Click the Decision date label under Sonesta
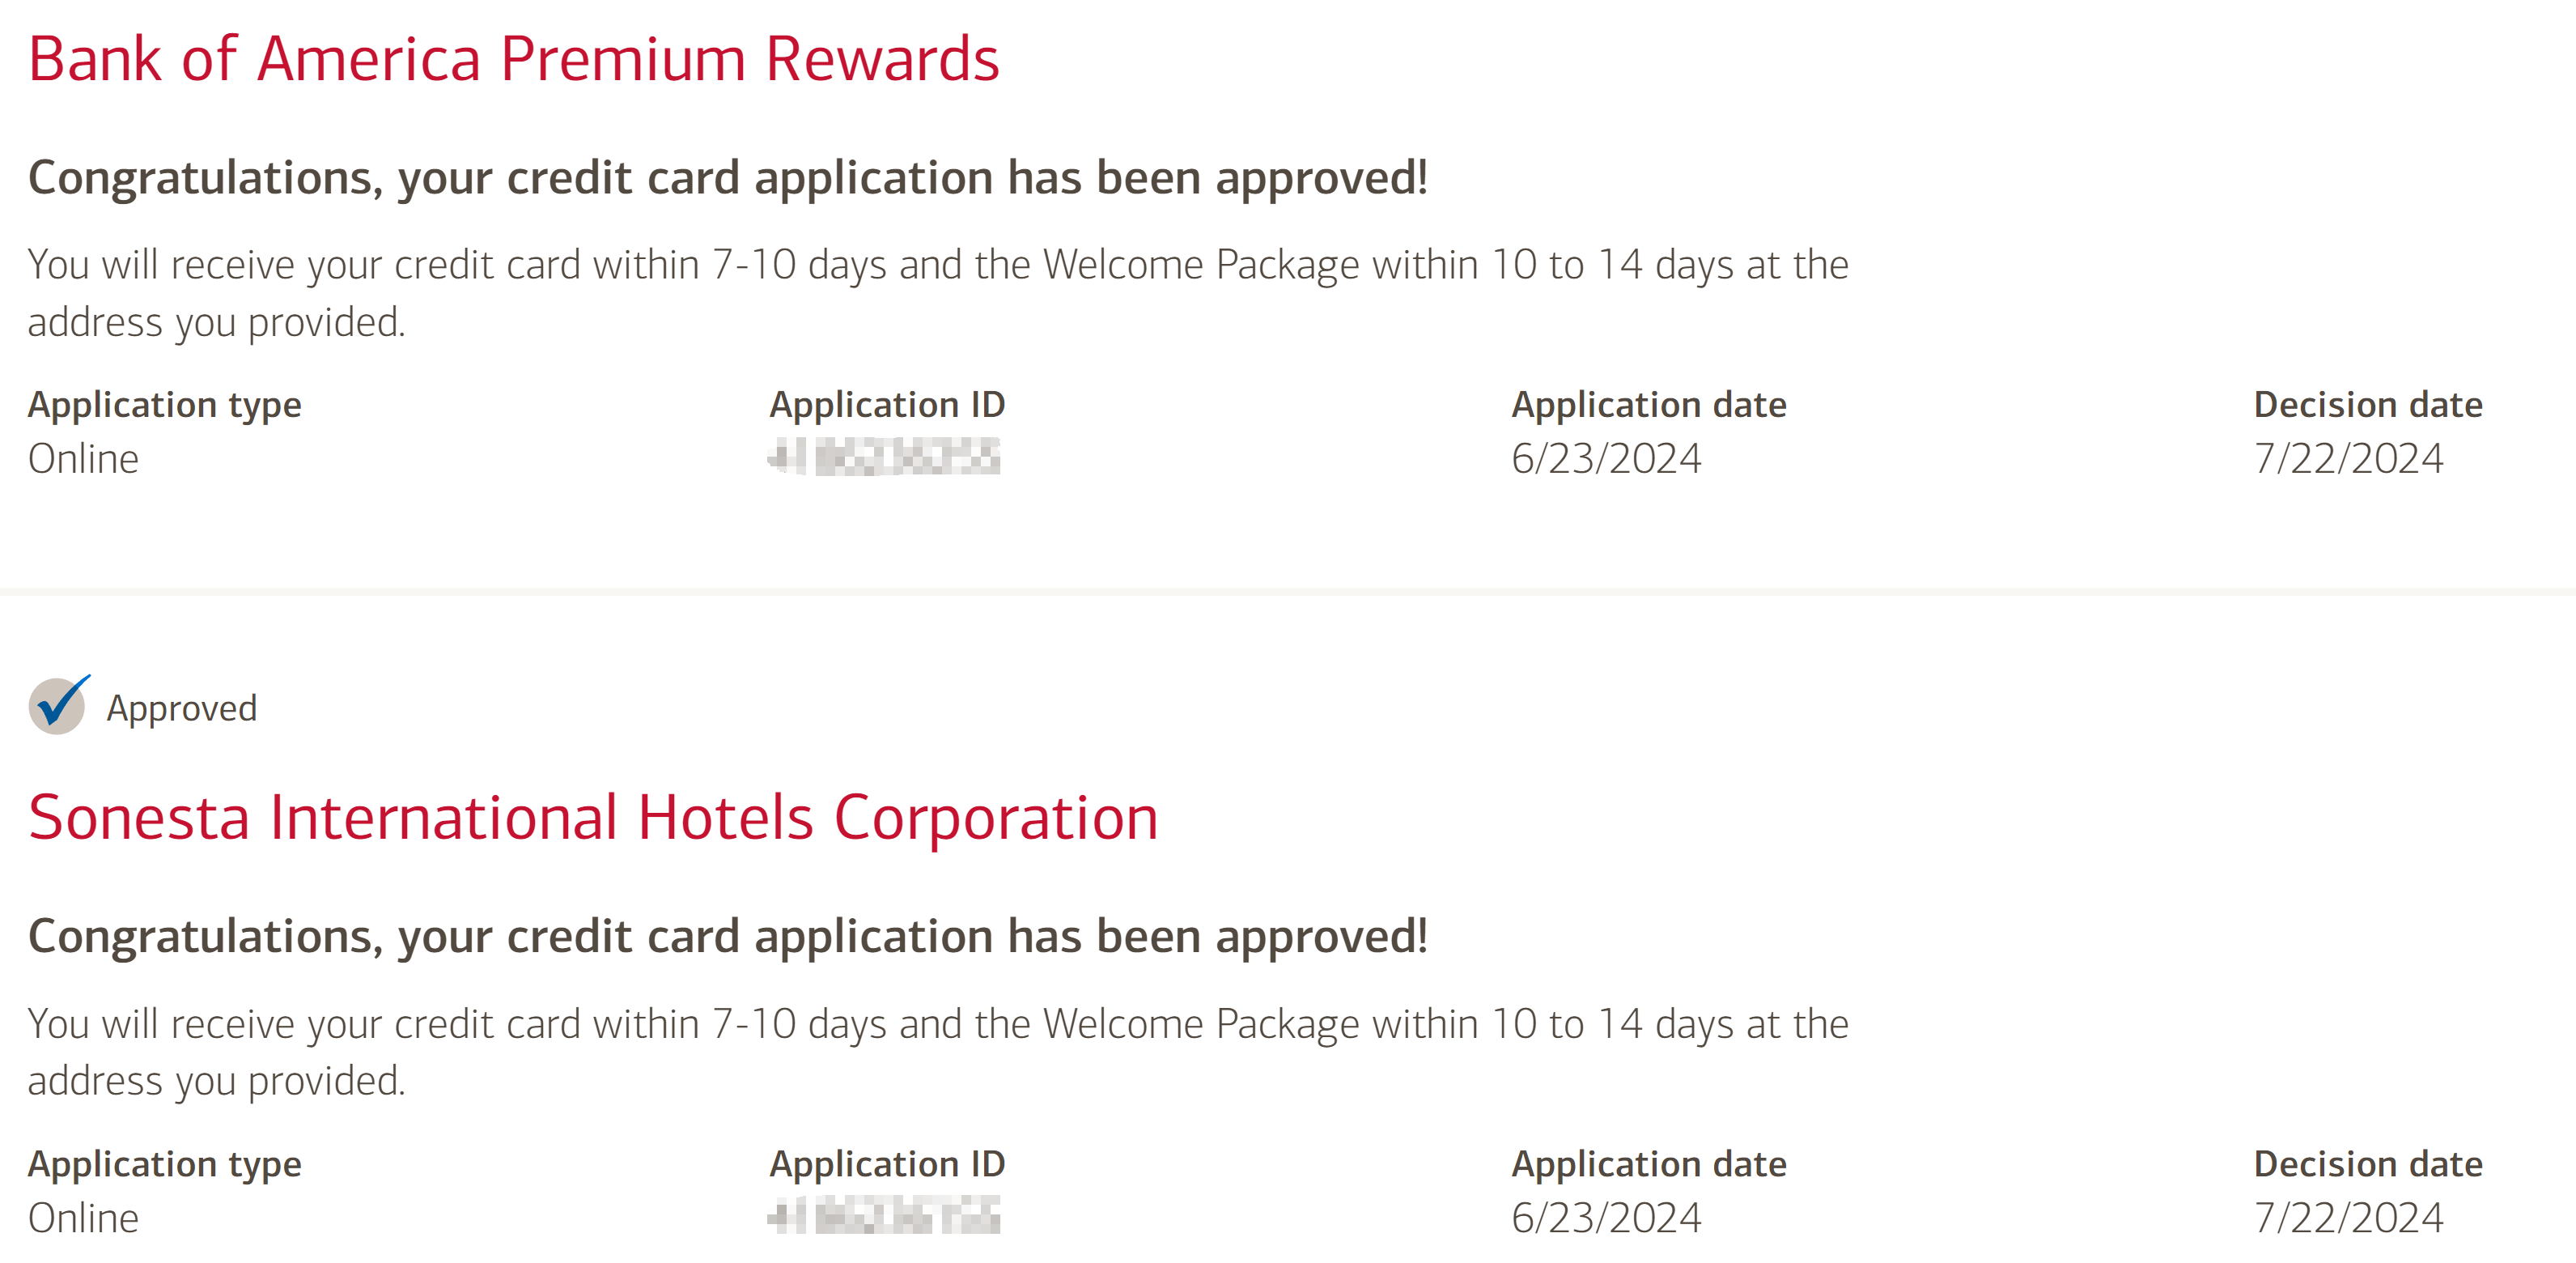This screenshot has width=2576, height=1263. point(2367,1164)
